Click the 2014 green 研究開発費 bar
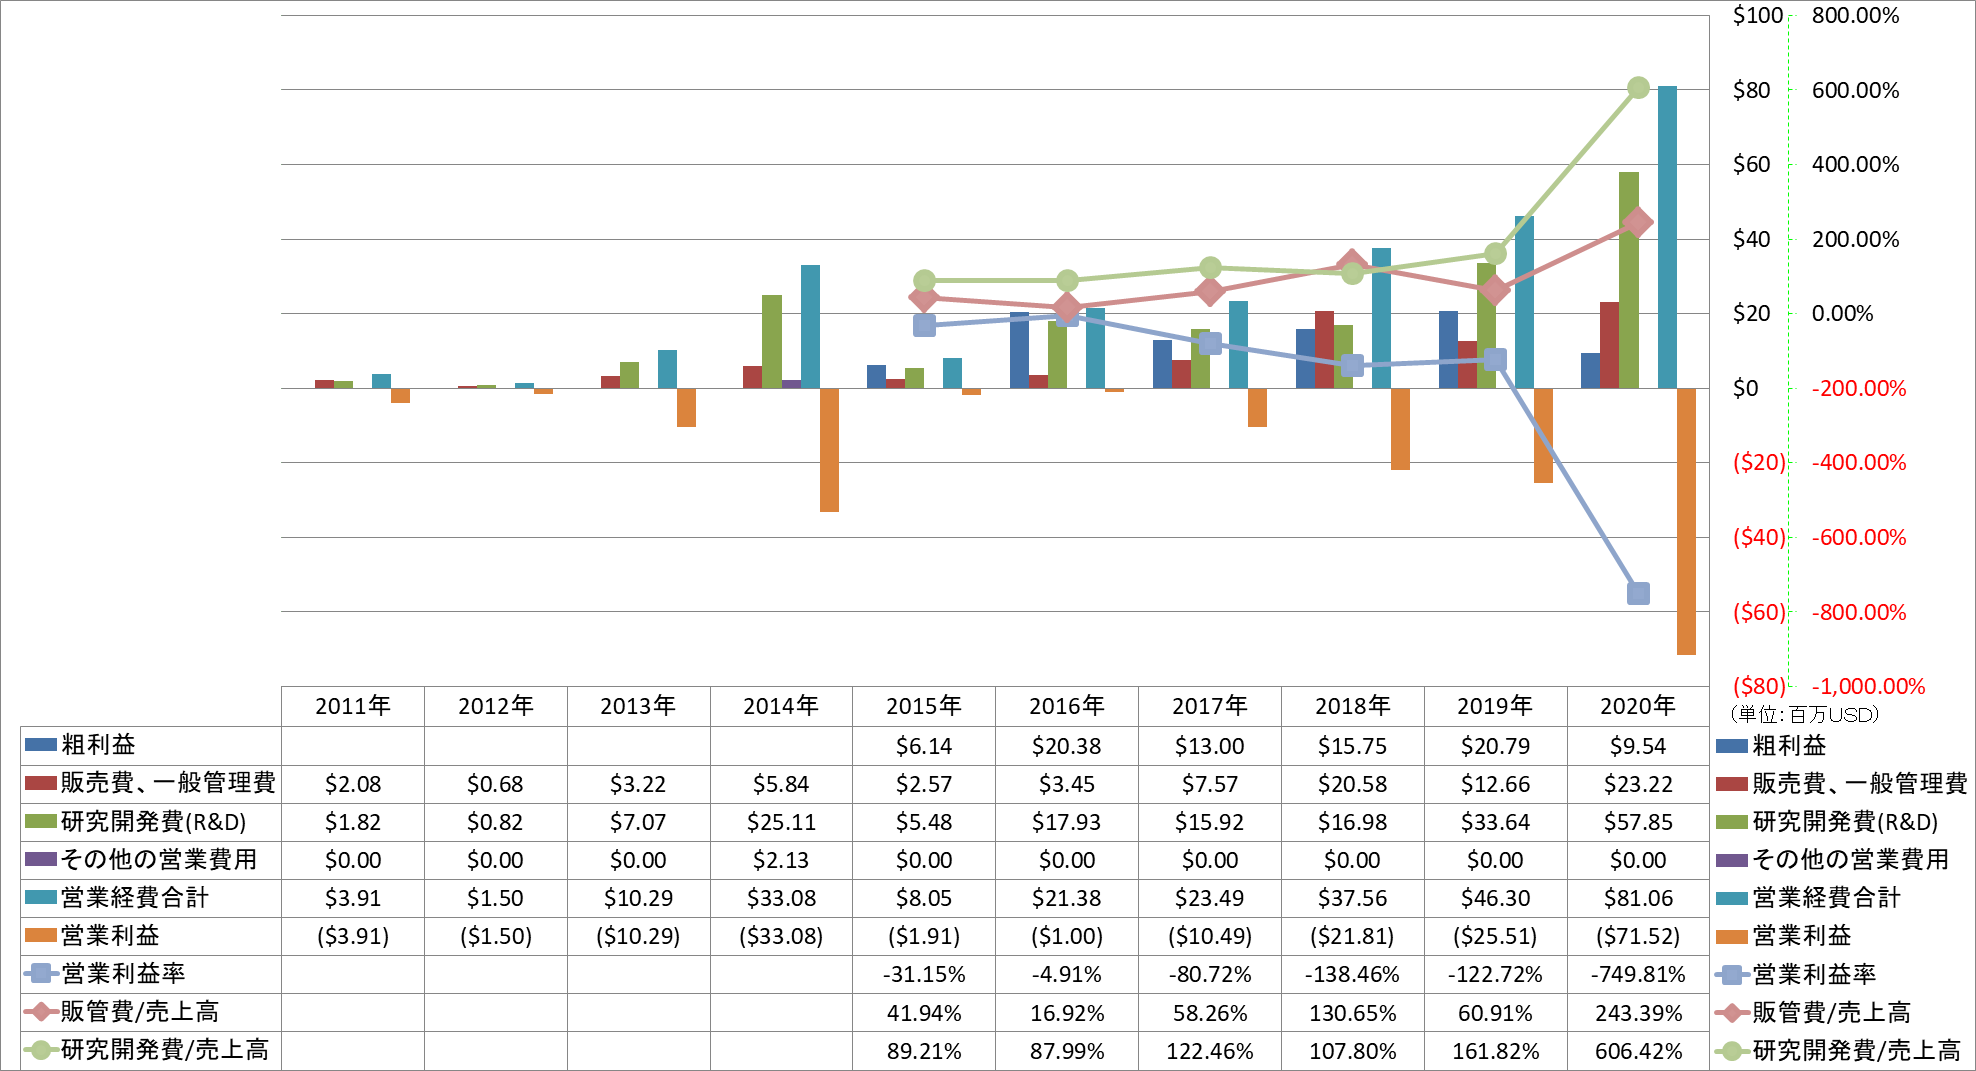Viewport: 1976px width, 1071px height. click(x=772, y=341)
